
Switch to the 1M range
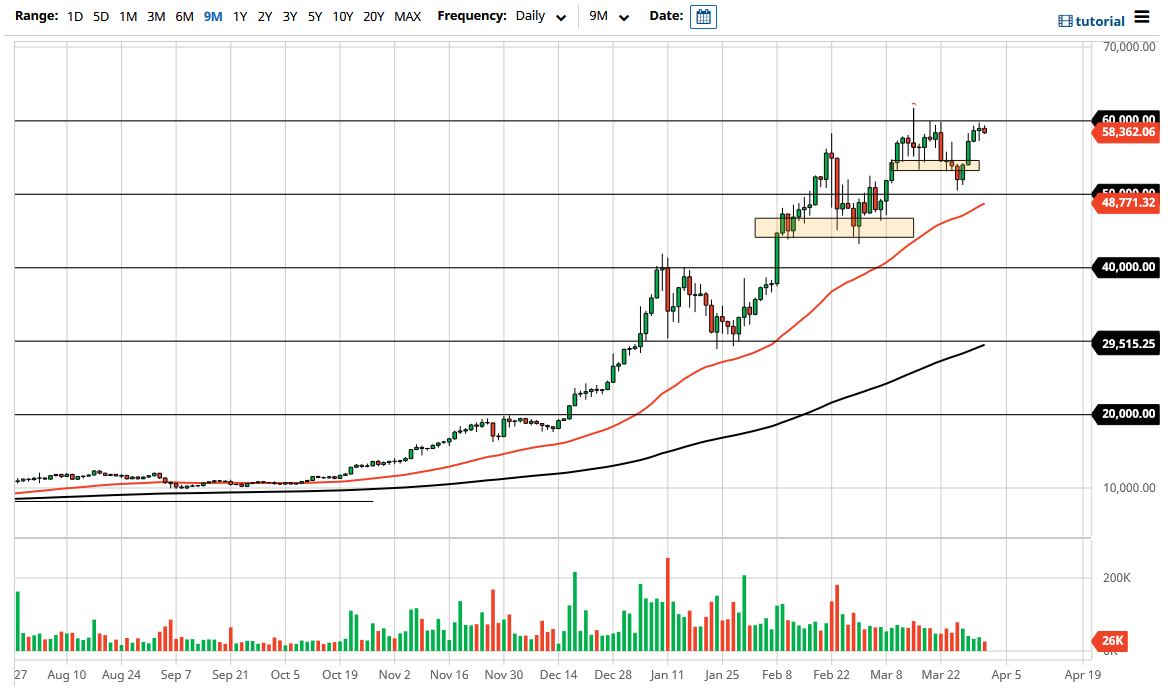point(128,16)
